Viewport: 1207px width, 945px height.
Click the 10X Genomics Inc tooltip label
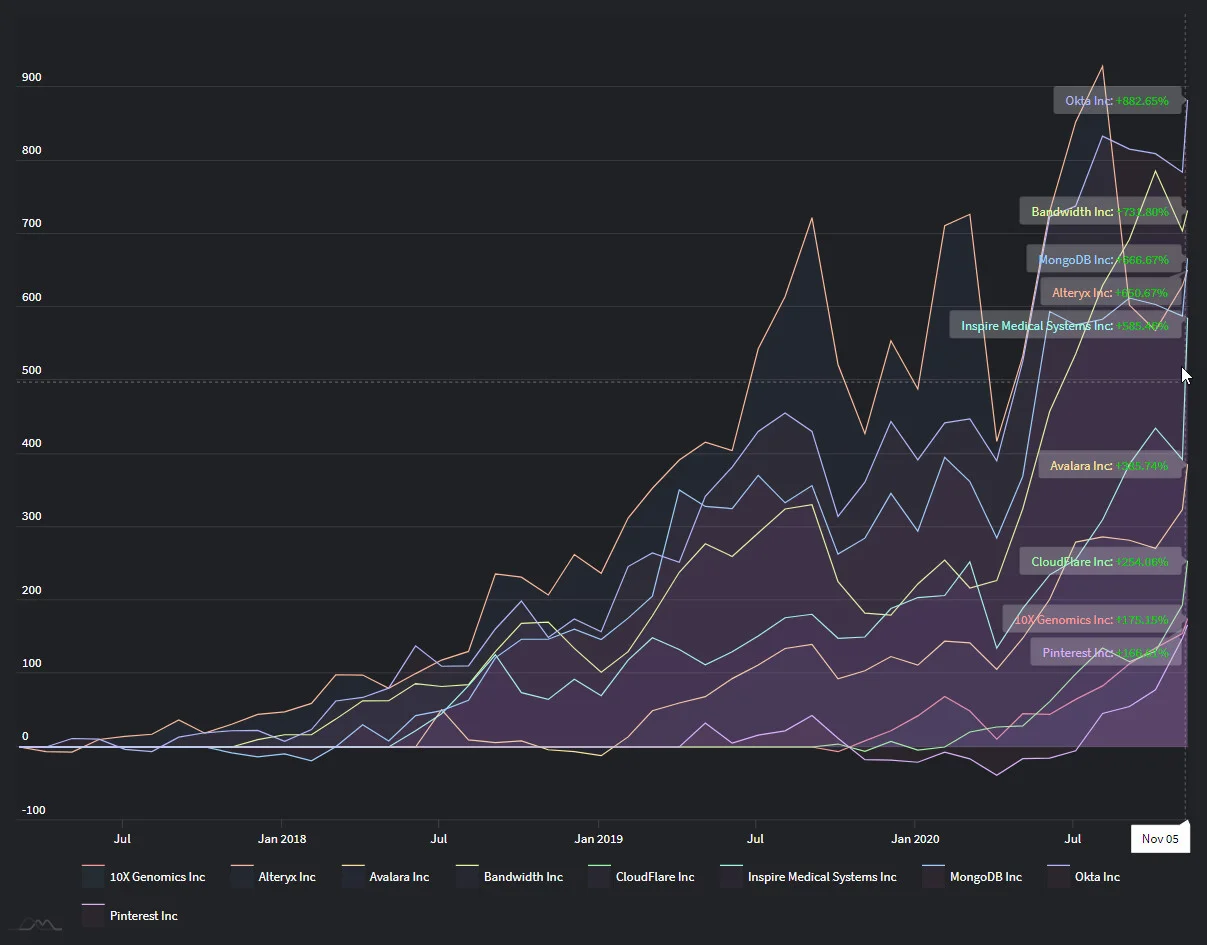click(x=1092, y=620)
